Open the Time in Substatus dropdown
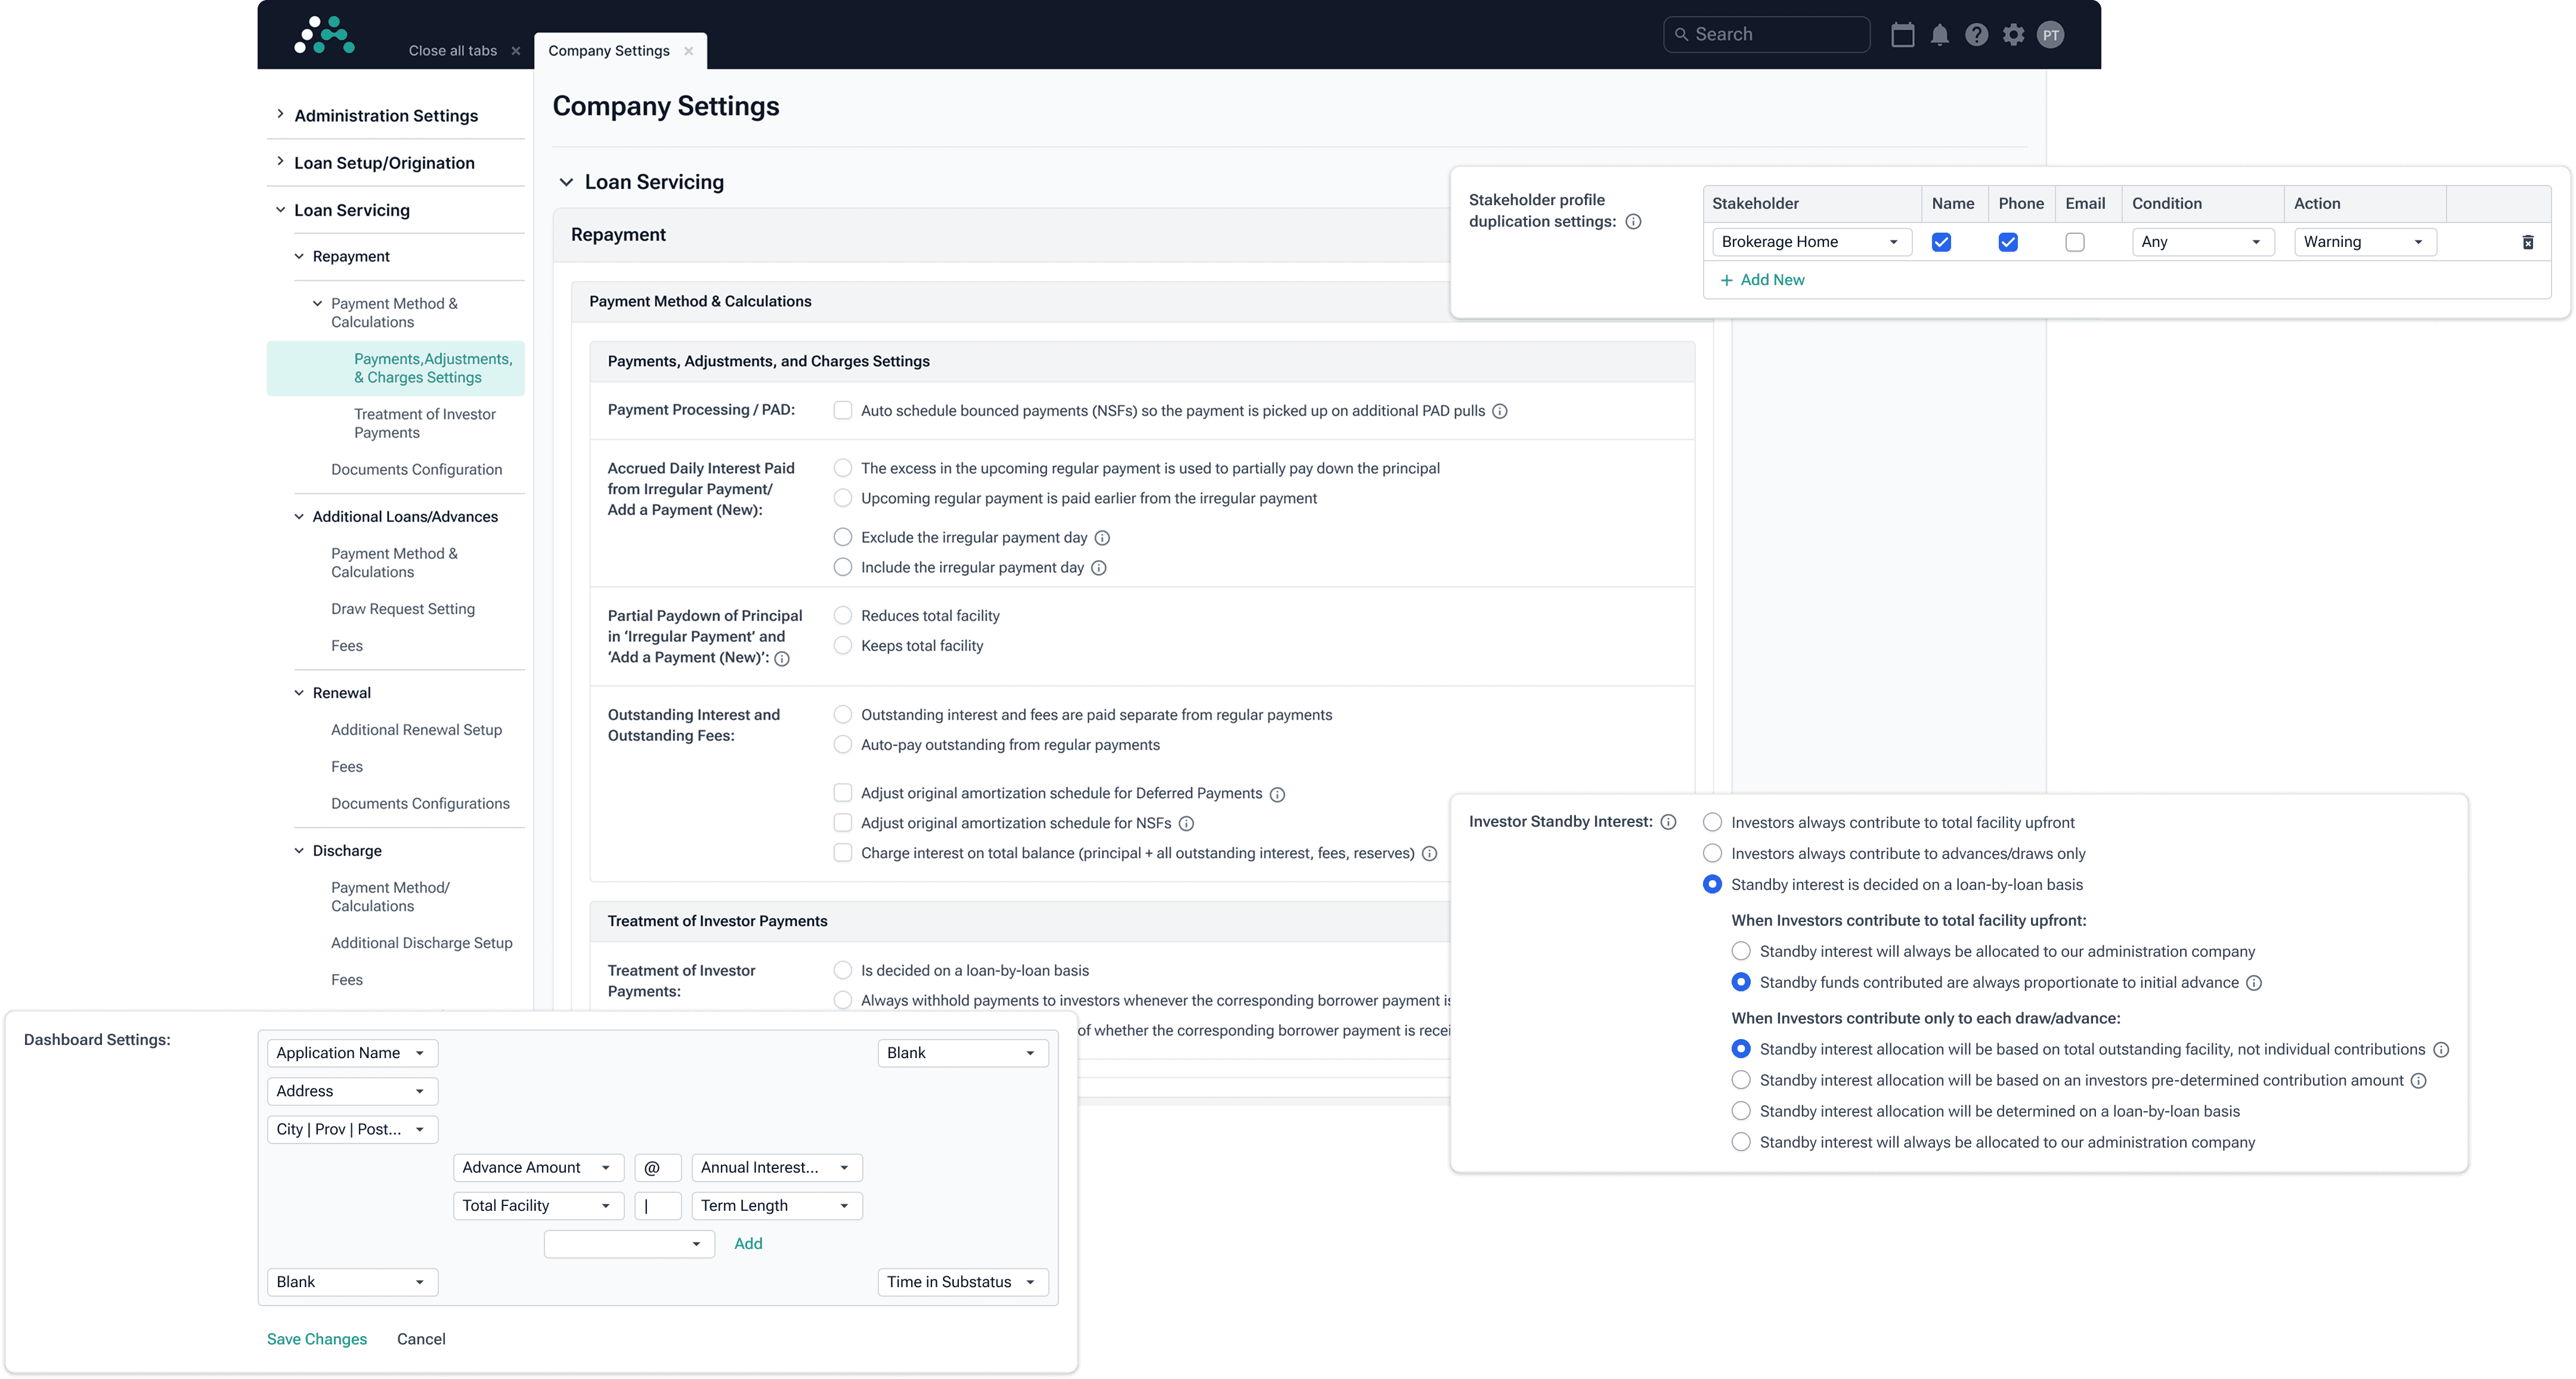Image resolution: width=2576 pixels, height=1379 pixels. [962, 1282]
